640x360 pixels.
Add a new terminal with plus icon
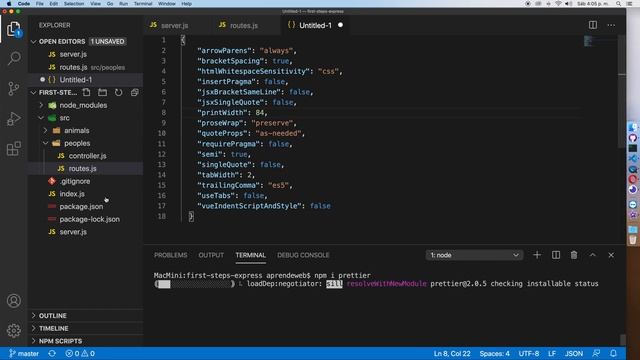[x=537, y=255]
